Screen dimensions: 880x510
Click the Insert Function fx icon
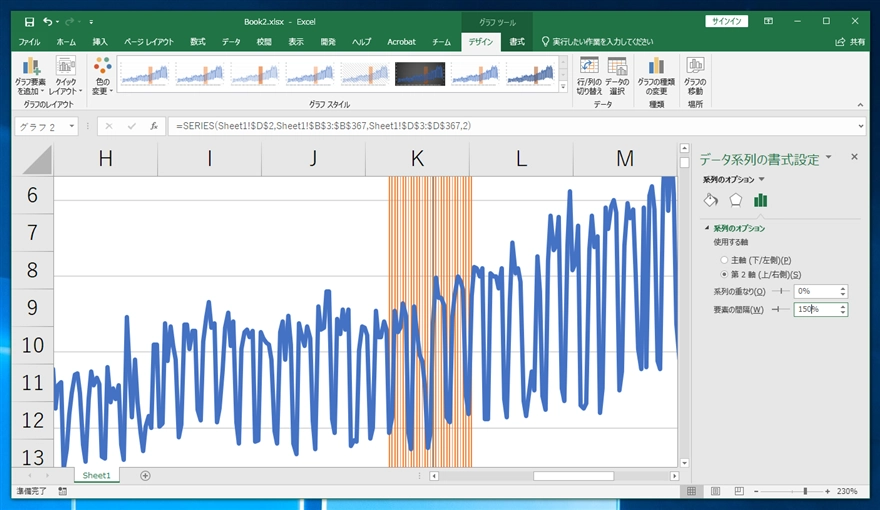(x=154, y=126)
